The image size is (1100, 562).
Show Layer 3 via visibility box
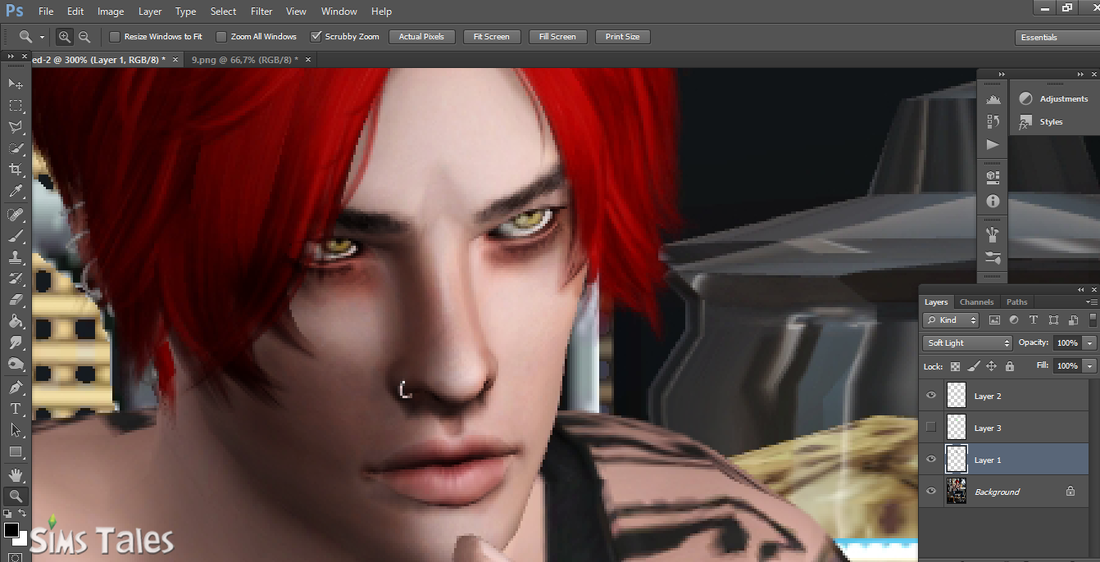tap(931, 427)
